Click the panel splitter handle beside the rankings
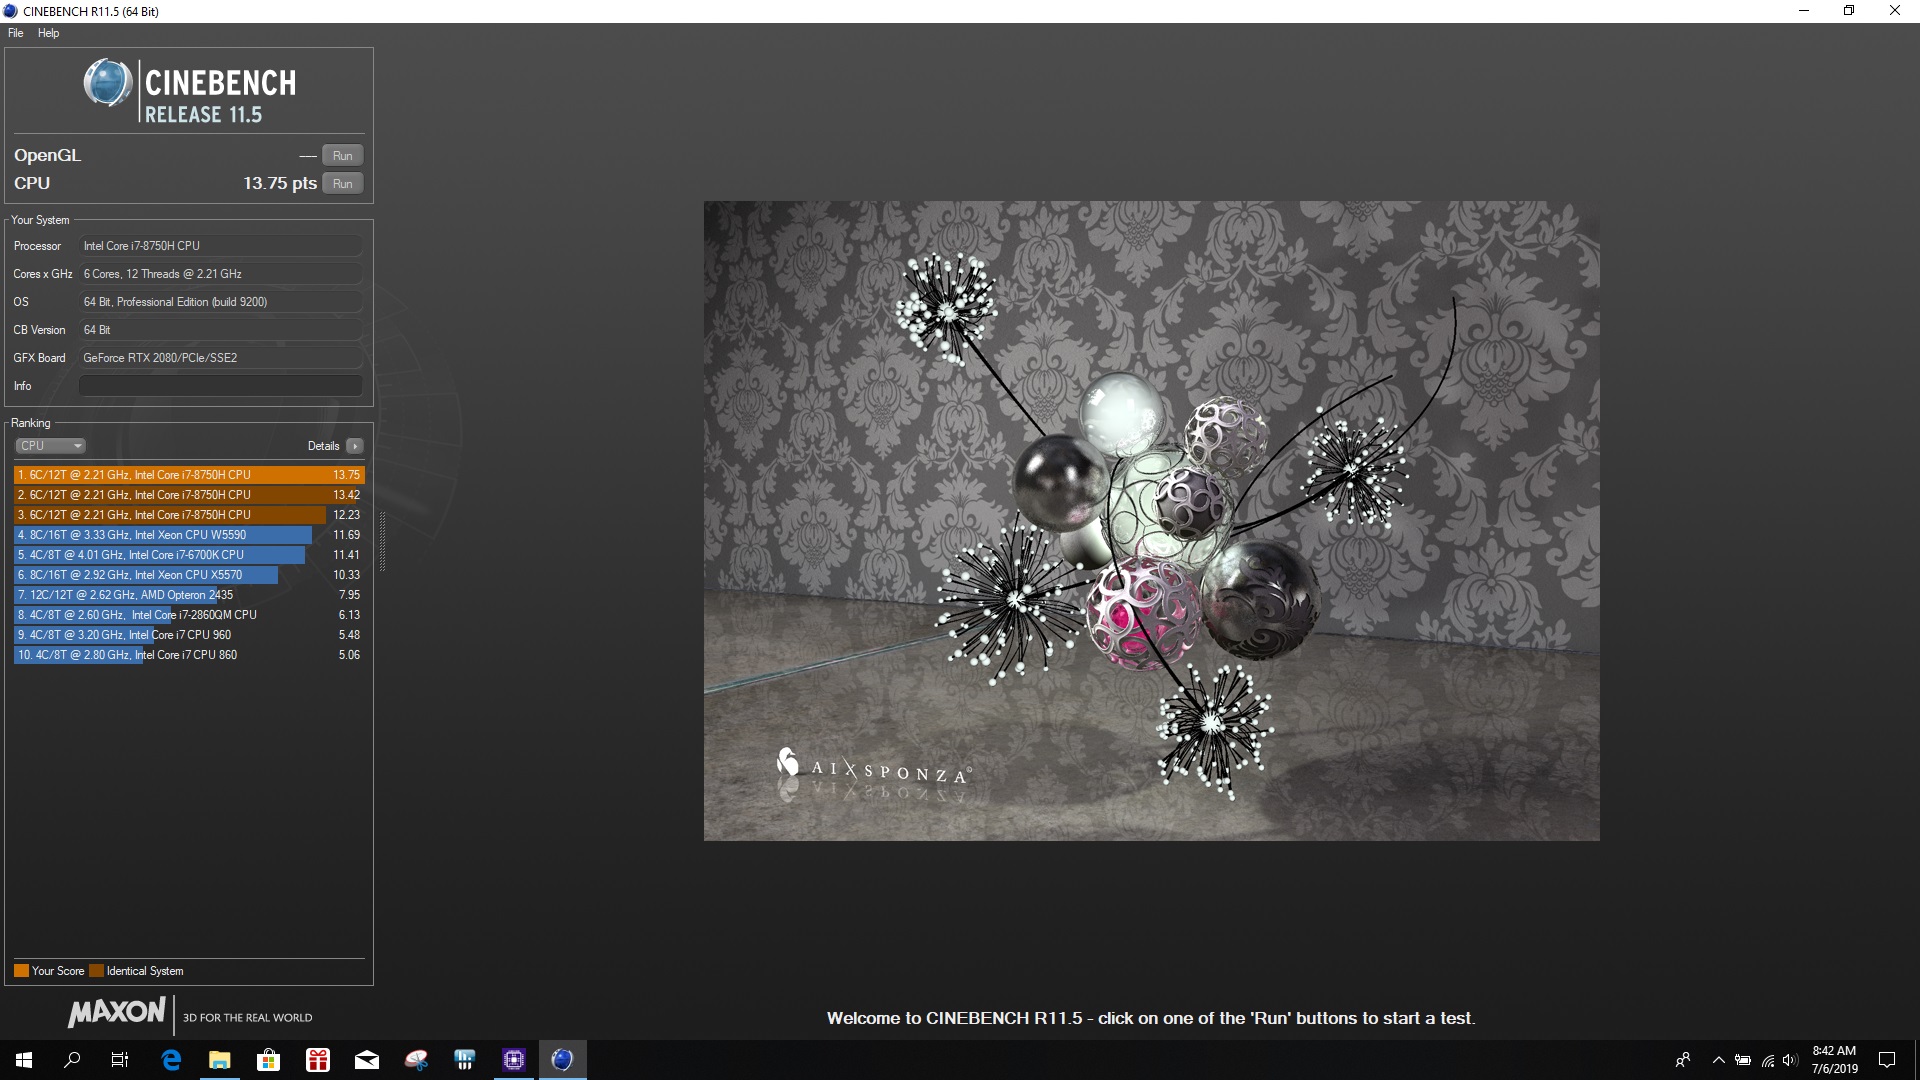This screenshot has height=1080, width=1920. [382, 541]
